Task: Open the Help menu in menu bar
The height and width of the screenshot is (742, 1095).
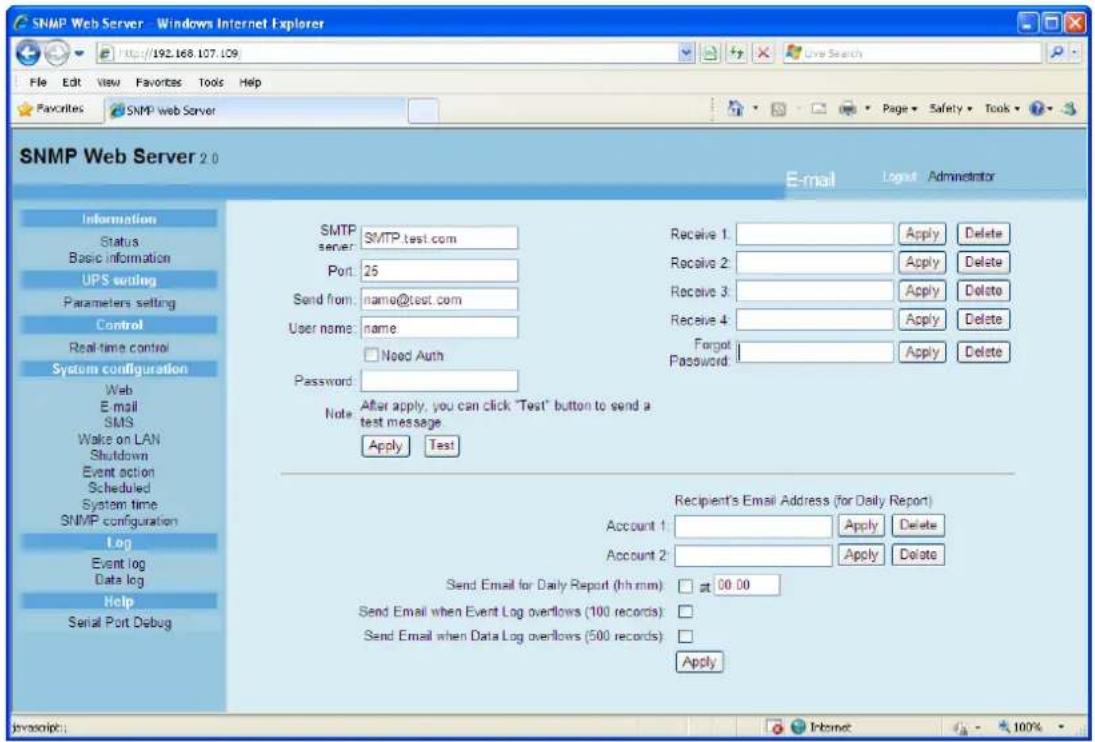Action: pos(250,82)
